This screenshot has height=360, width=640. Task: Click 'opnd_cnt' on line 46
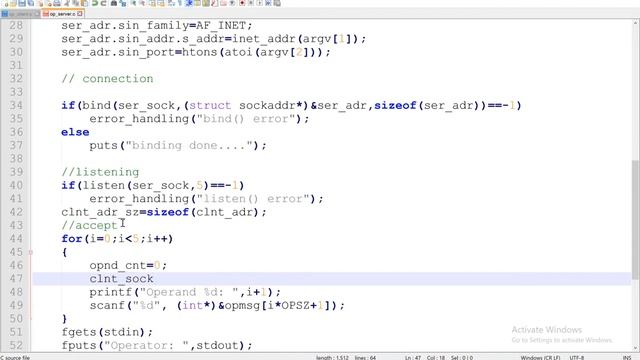(x=118, y=265)
